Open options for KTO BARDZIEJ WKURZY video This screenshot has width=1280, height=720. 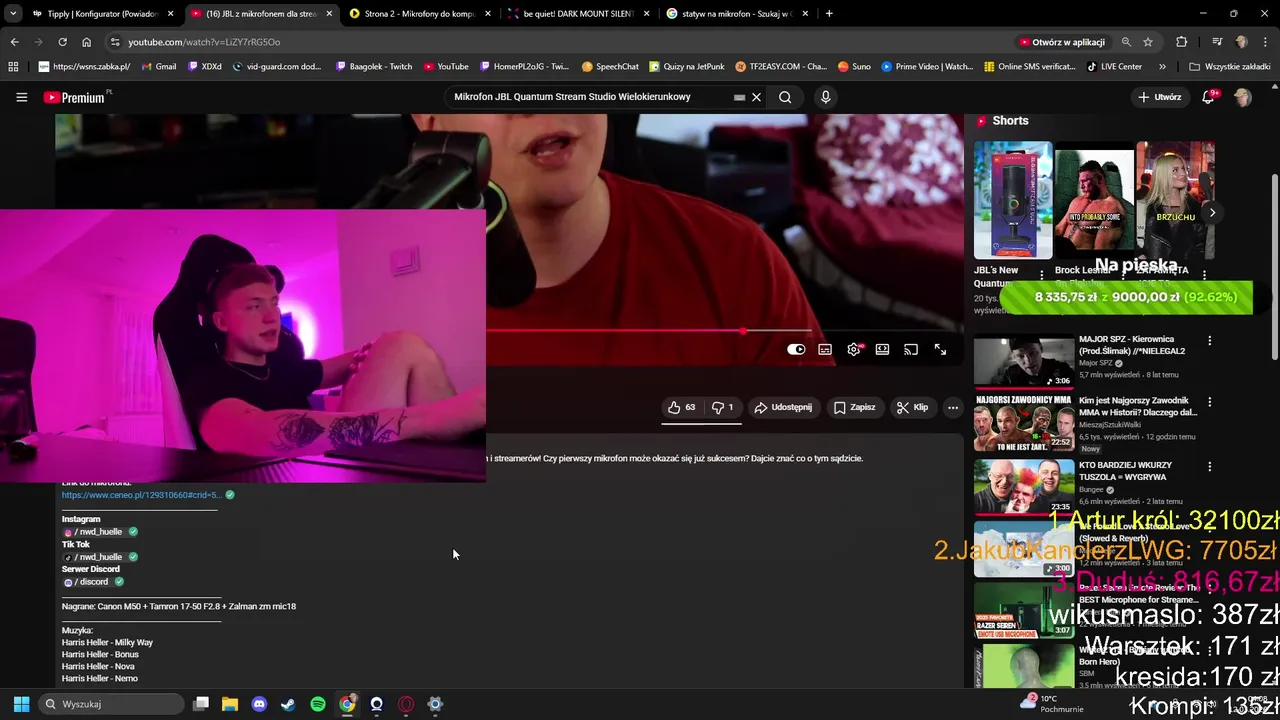pos(1209,467)
